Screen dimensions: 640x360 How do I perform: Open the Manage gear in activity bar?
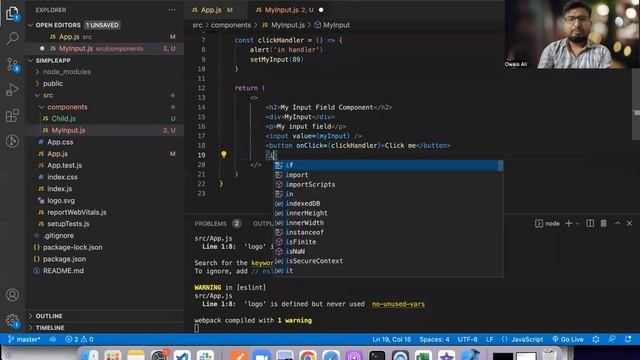(12, 320)
